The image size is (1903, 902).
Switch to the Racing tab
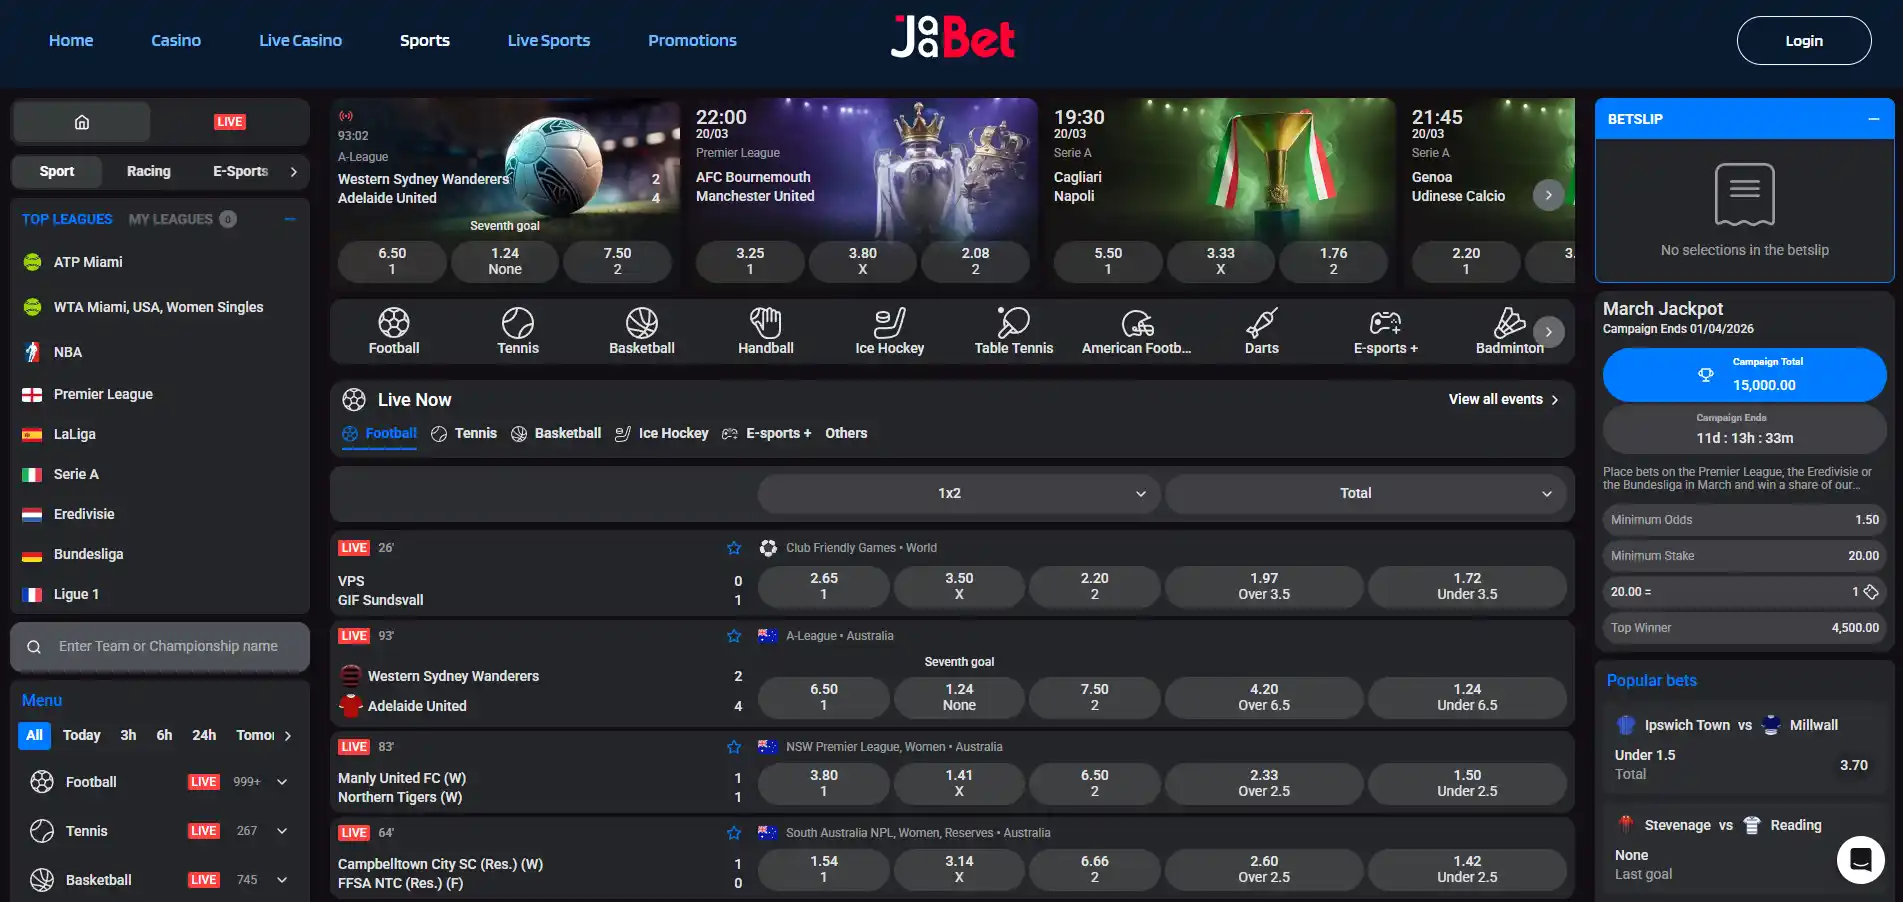point(149,171)
